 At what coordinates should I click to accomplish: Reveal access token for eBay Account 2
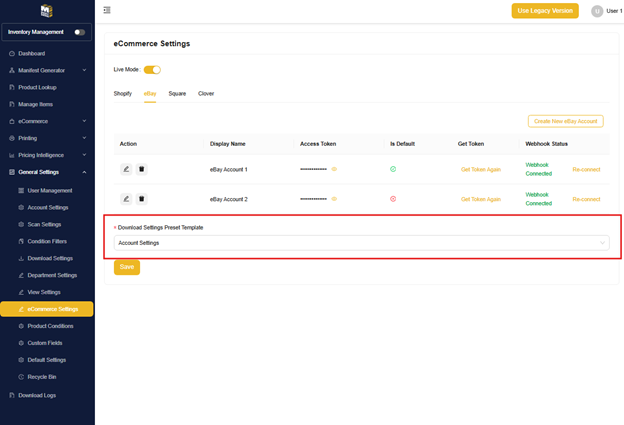point(334,199)
